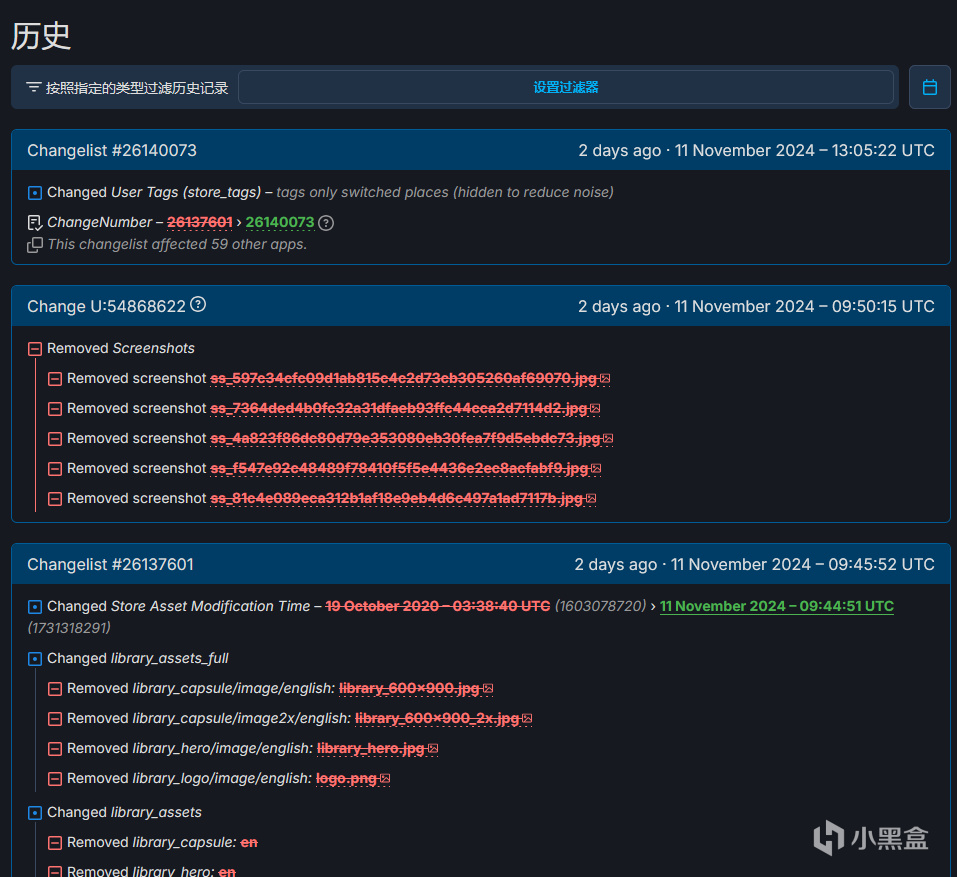The height and width of the screenshot is (877, 957).
Task: Click the value (1731318291) text
Action: 69,628
